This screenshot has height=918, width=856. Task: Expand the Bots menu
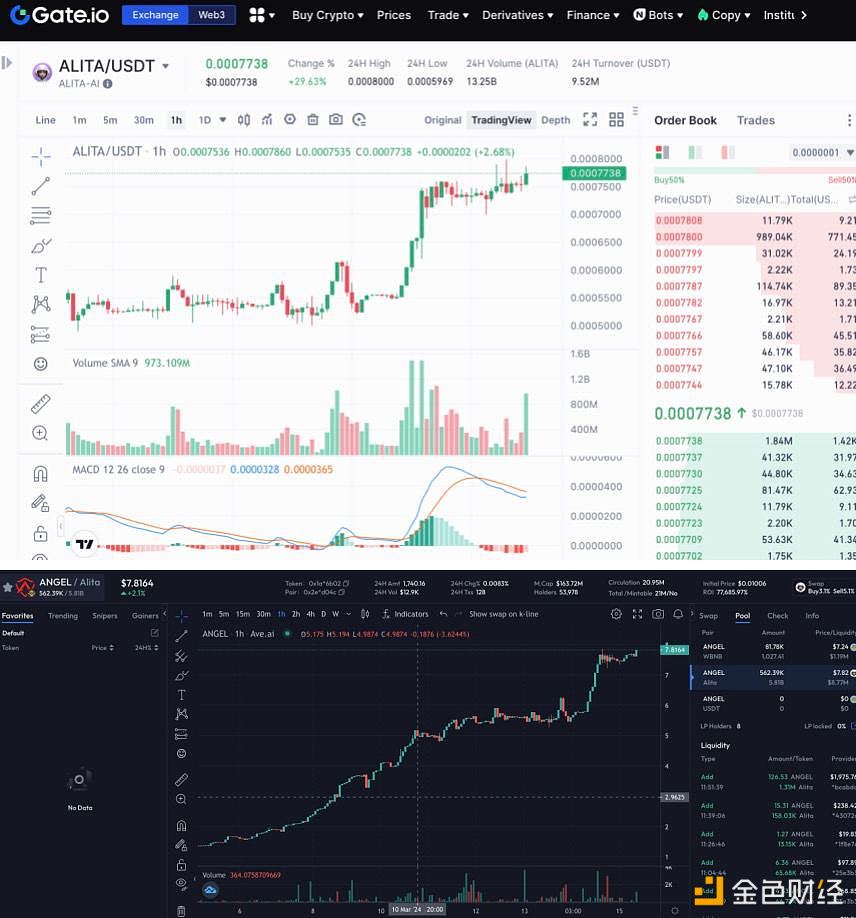click(658, 15)
